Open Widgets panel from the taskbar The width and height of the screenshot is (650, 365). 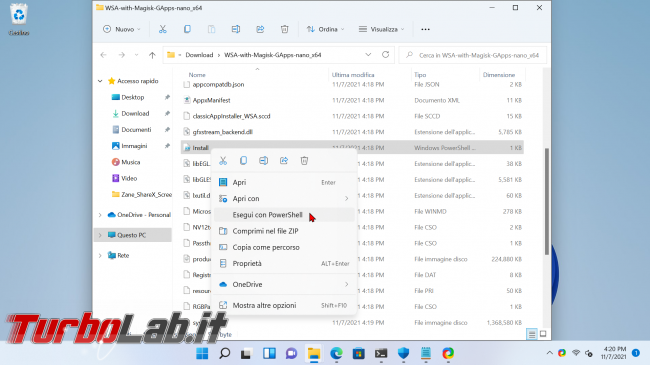tap(269, 353)
